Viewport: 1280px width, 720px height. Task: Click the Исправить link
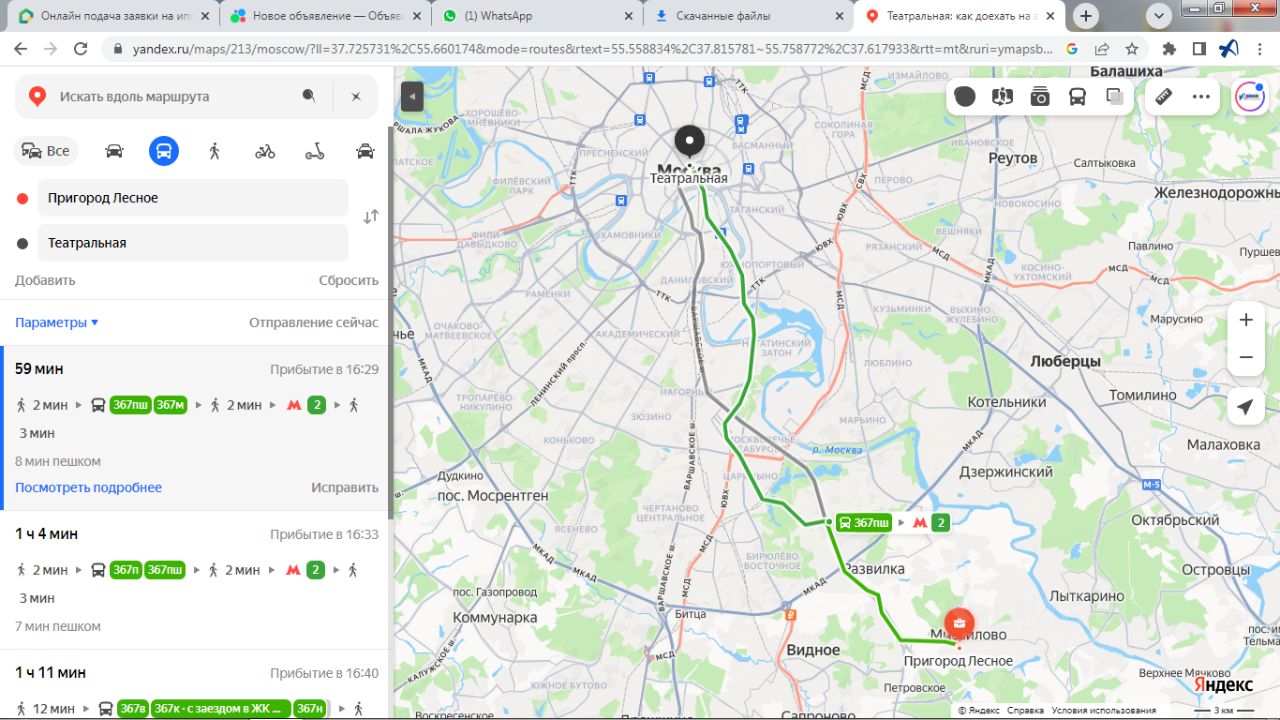(x=345, y=487)
